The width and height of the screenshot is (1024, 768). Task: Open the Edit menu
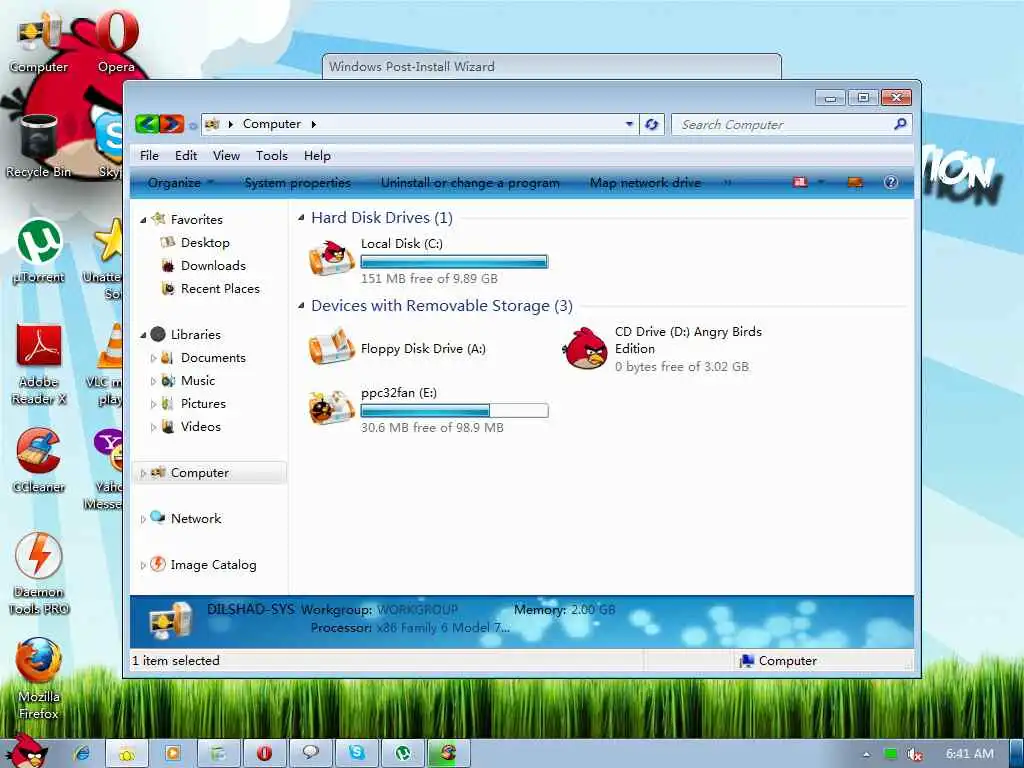point(185,155)
